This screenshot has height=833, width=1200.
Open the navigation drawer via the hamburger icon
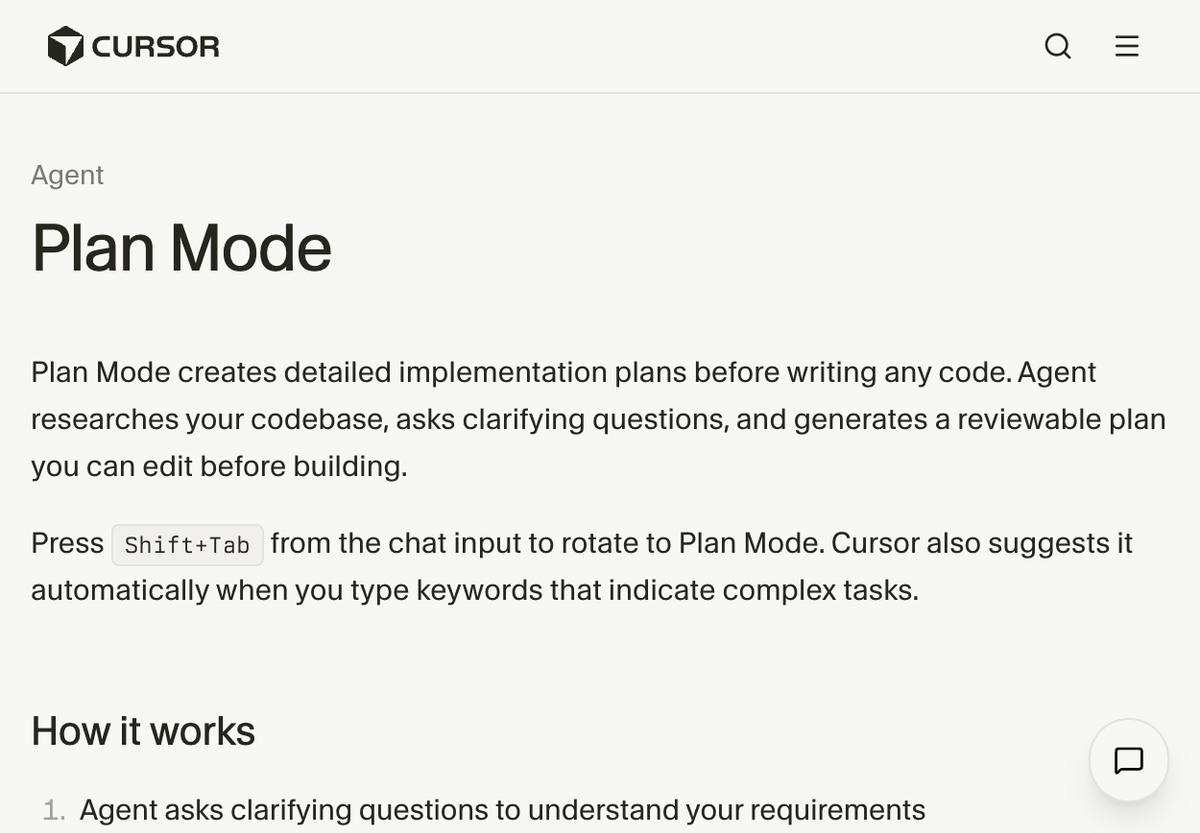pyautogui.click(x=1126, y=46)
